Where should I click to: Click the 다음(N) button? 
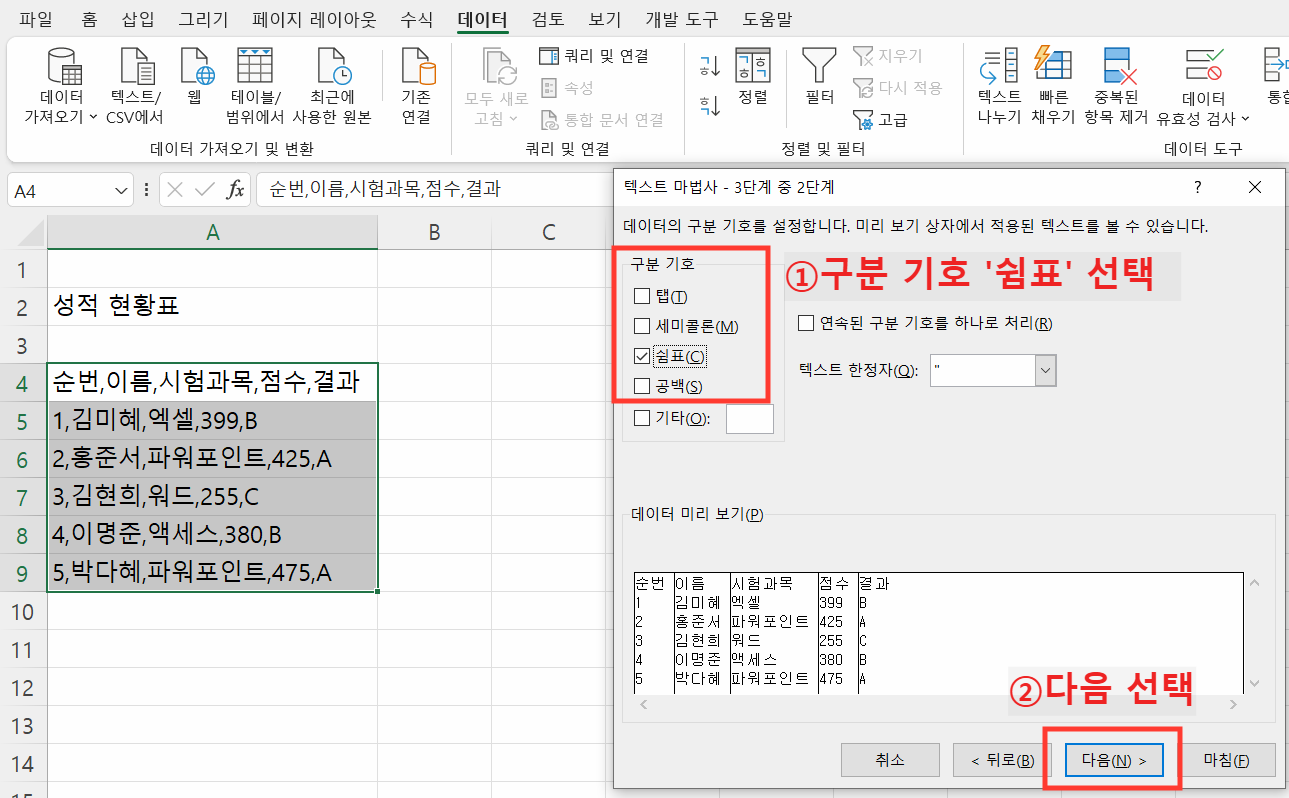1113,759
